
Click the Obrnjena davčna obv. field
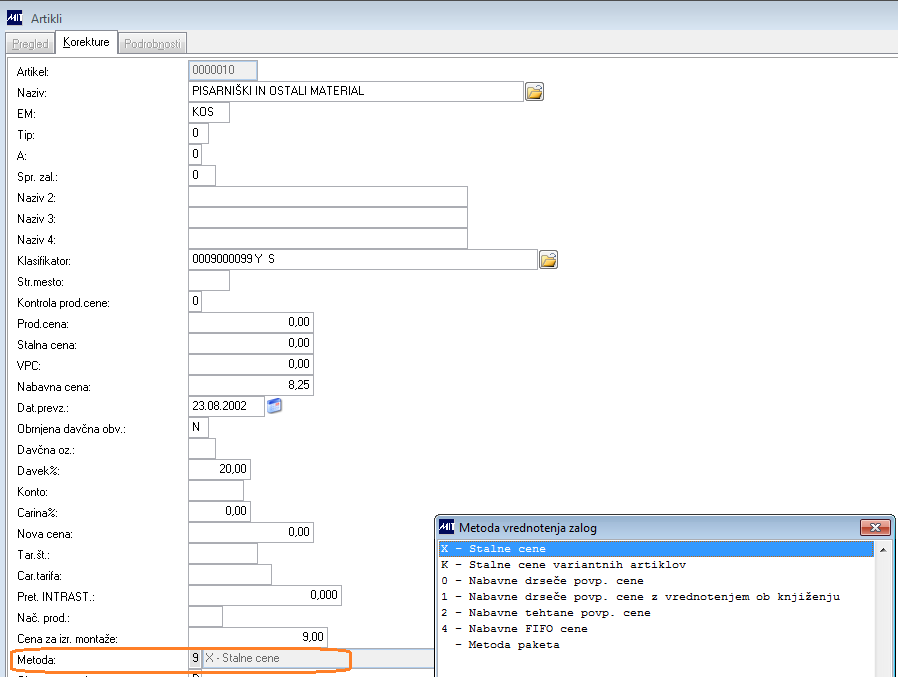tap(198, 427)
